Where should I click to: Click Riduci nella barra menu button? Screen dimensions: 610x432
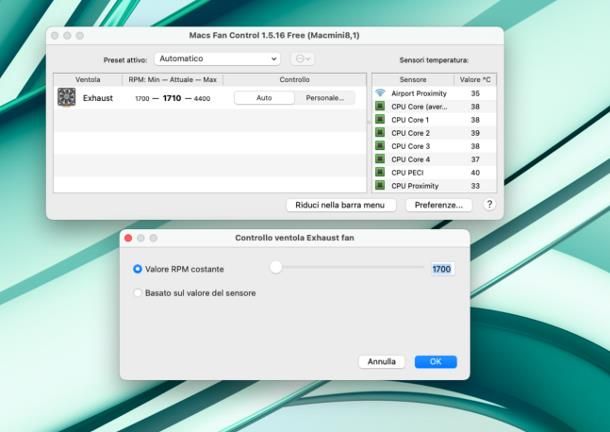pos(341,205)
